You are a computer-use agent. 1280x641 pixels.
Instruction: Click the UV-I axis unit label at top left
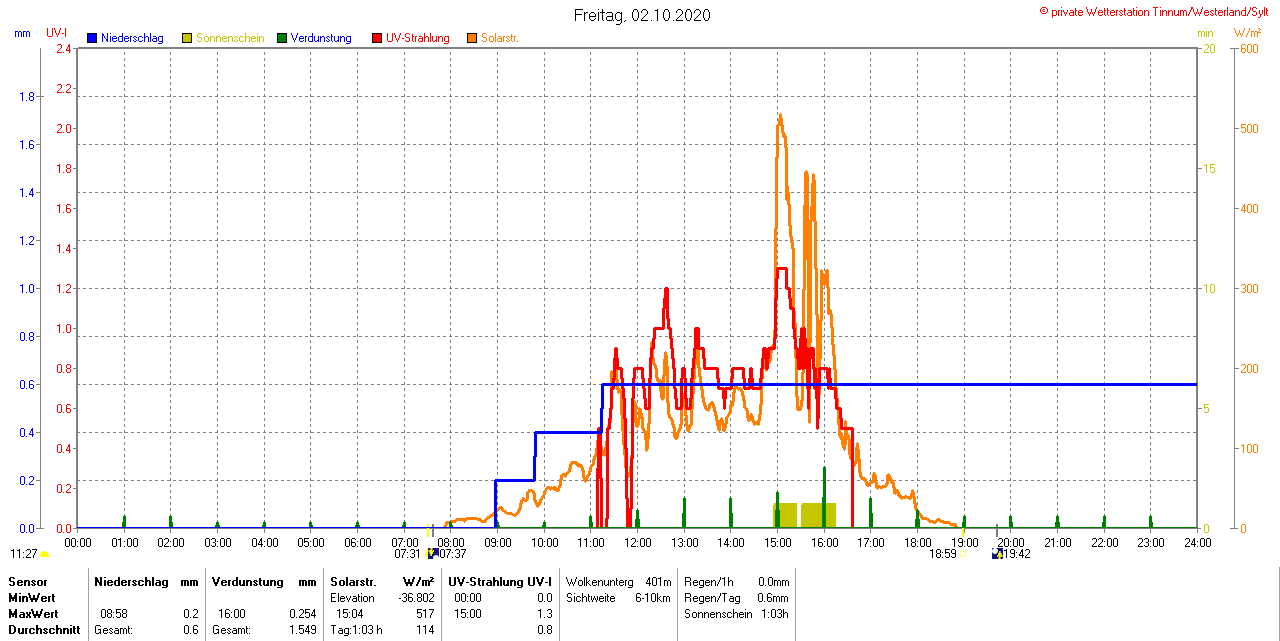[57, 33]
